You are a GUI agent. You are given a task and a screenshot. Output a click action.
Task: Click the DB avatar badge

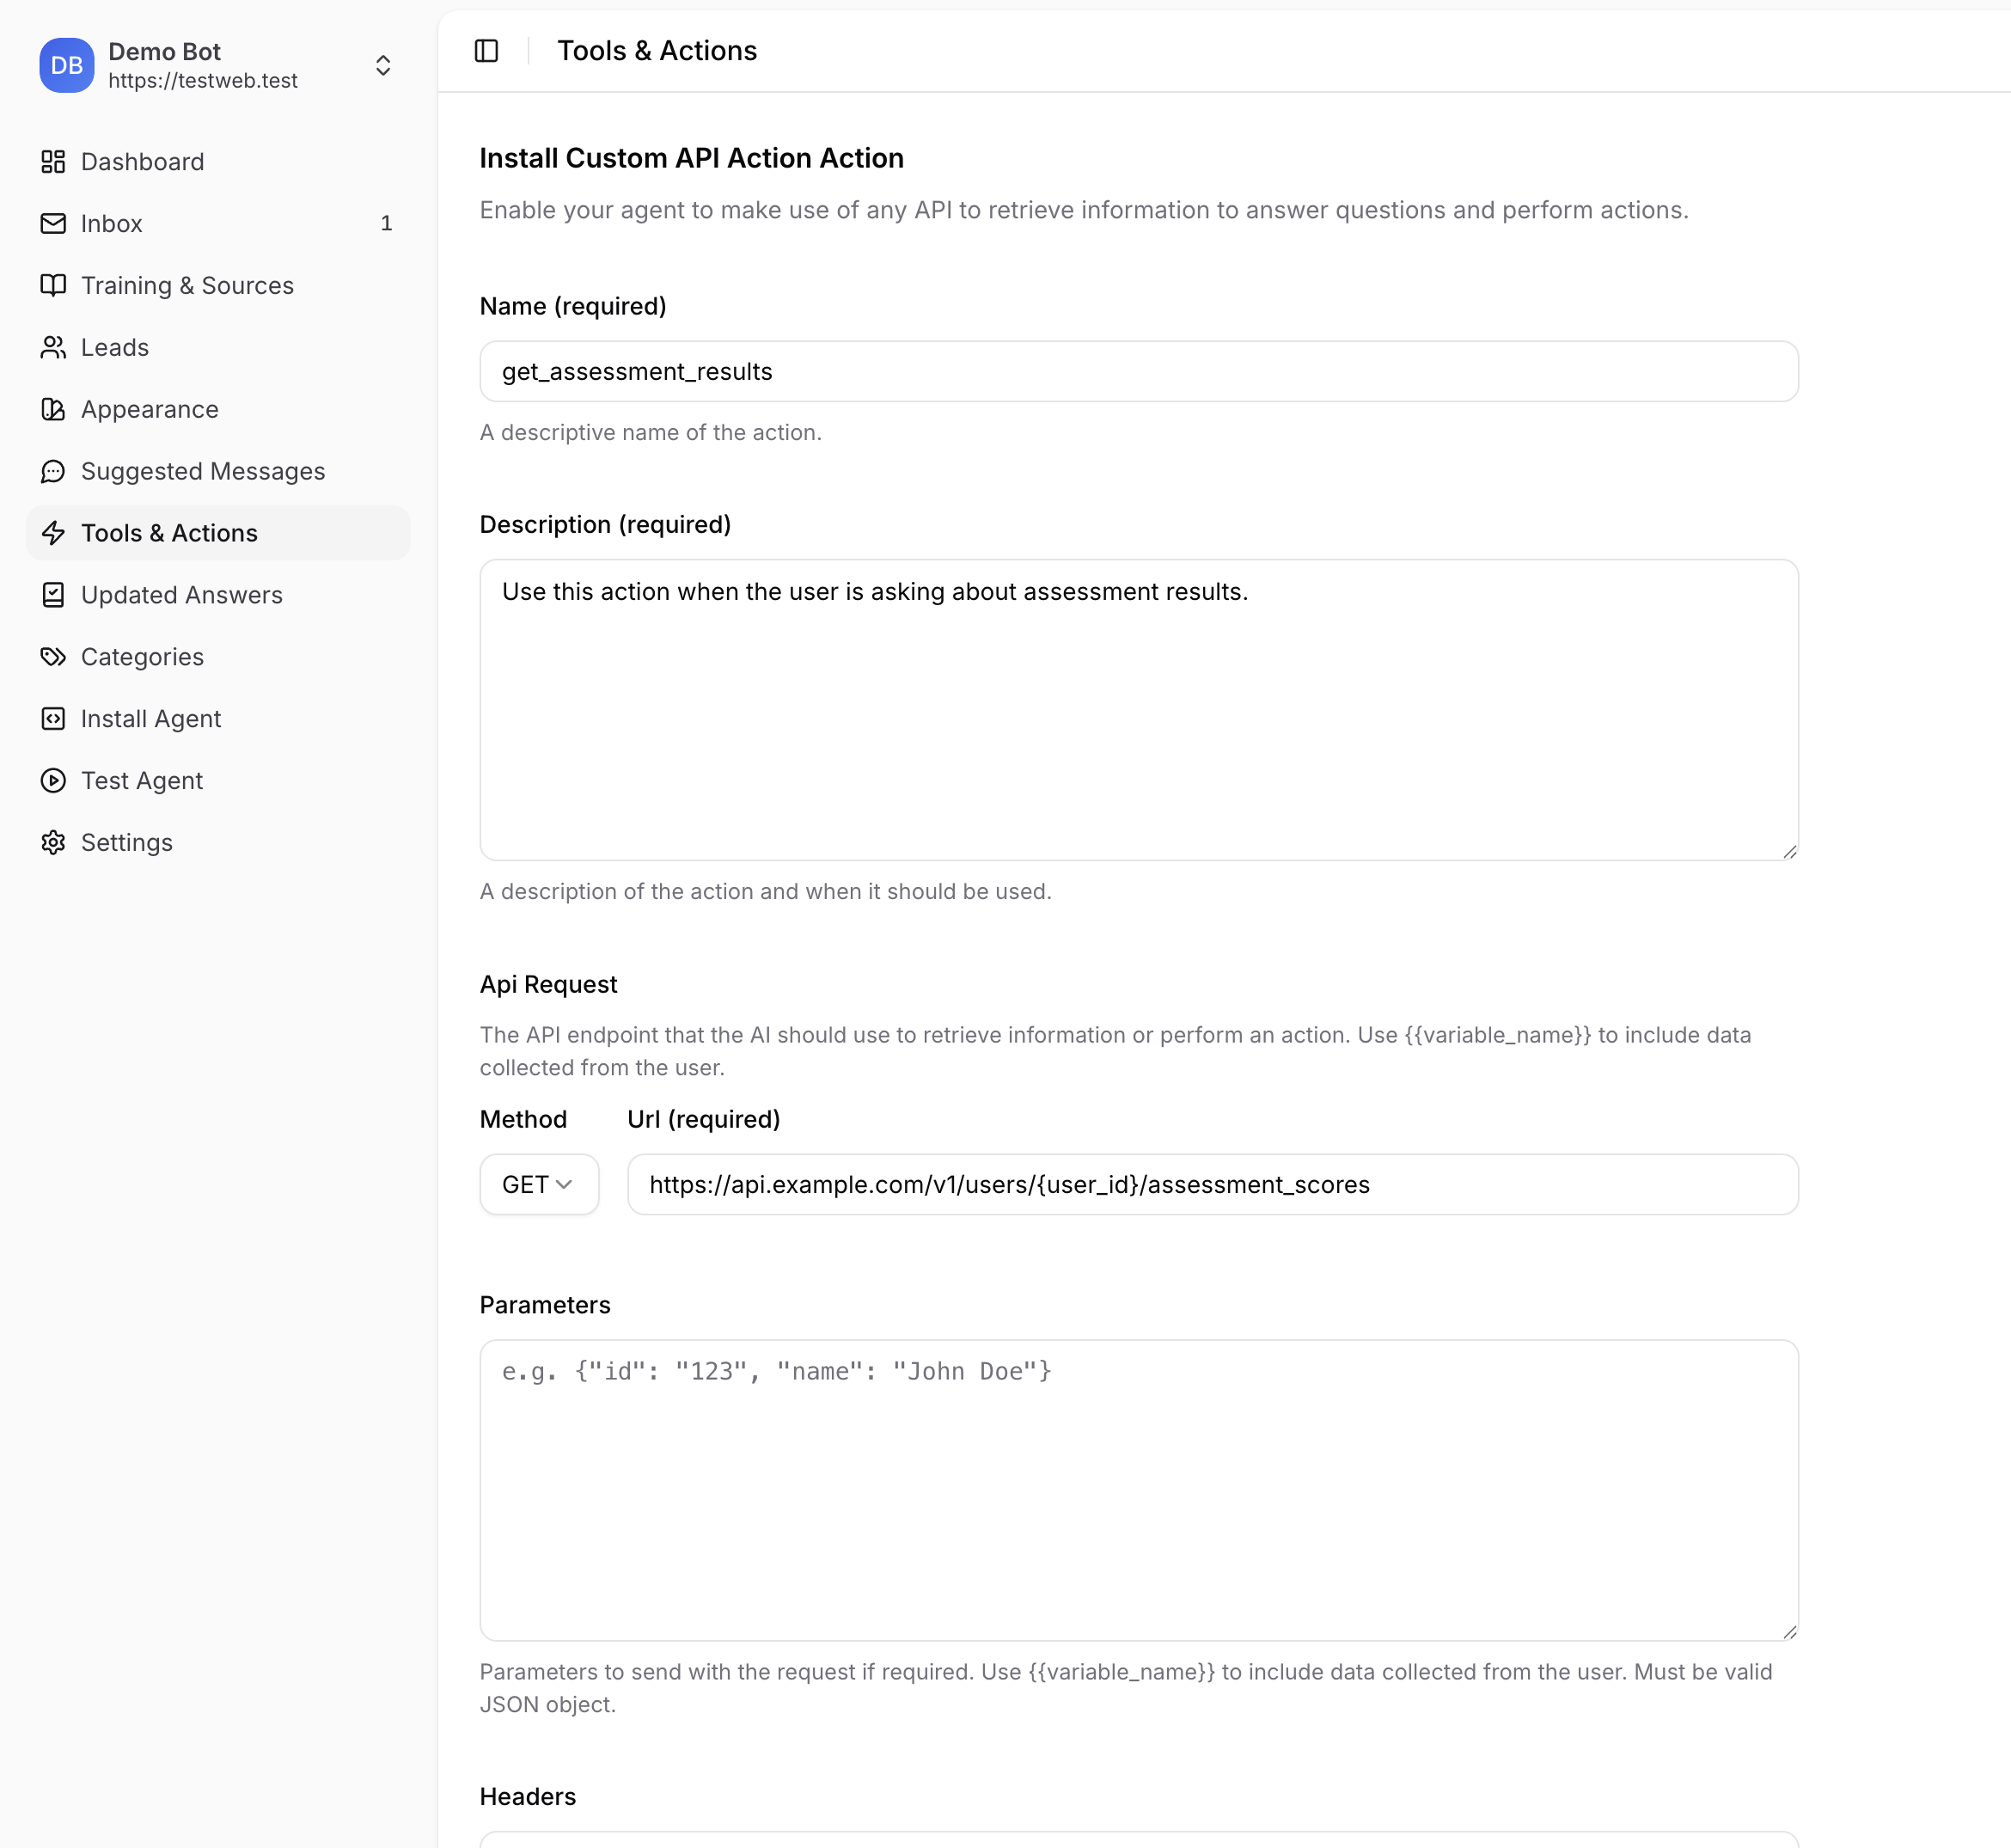[67, 66]
